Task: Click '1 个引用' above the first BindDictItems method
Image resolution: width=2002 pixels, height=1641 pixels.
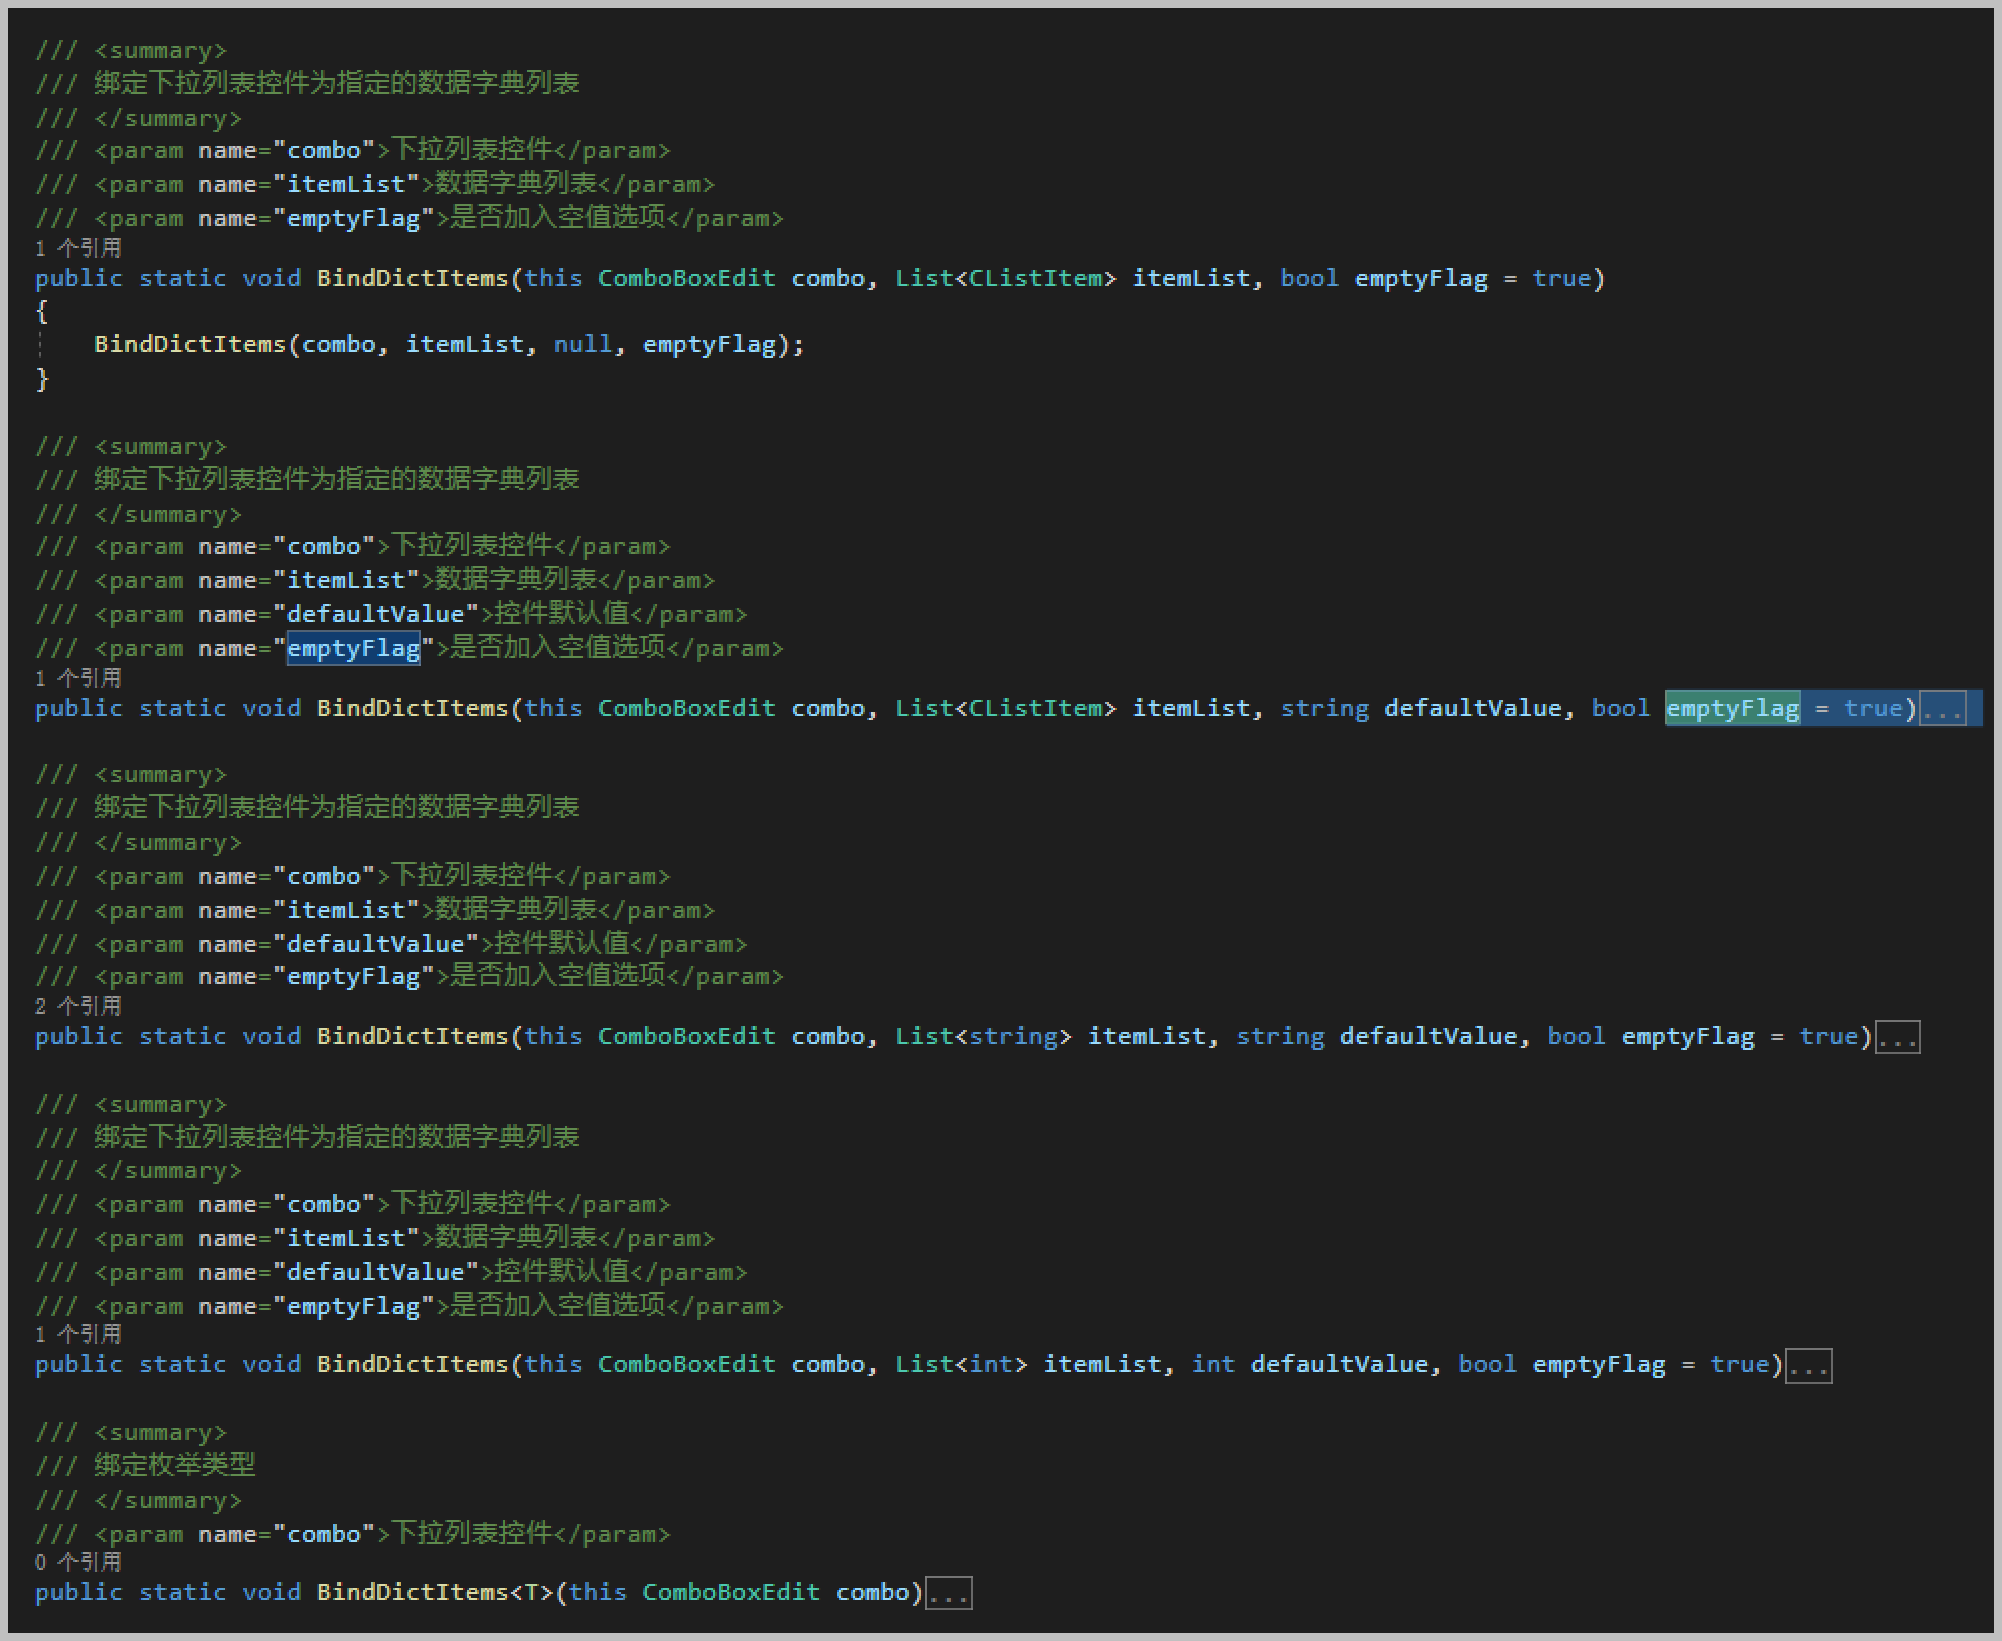Action: [x=78, y=248]
